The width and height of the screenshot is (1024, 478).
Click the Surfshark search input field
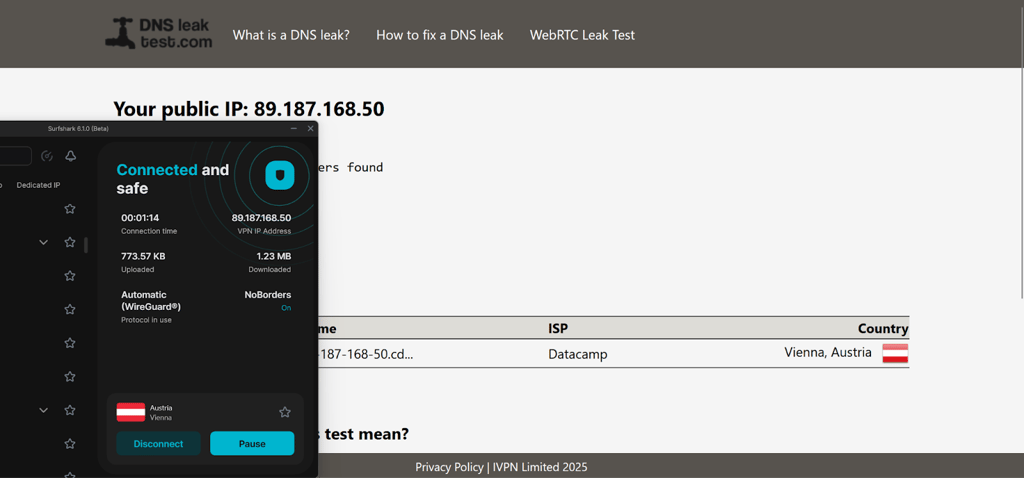(x=16, y=156)
